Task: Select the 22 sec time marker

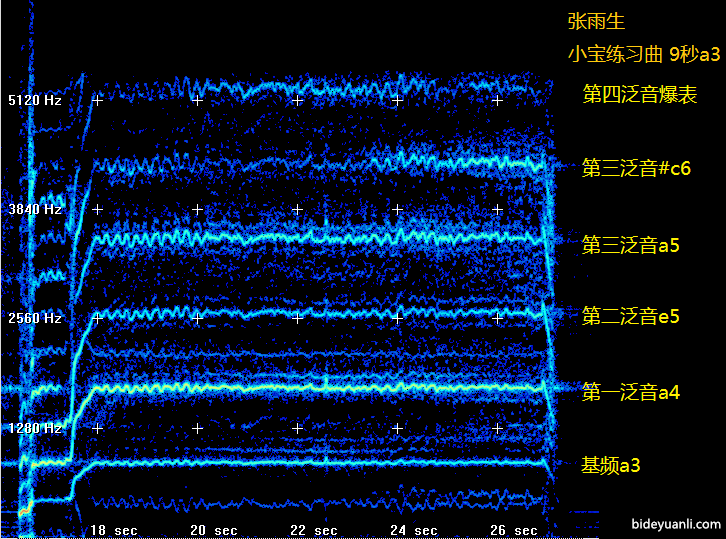Action: click(x=313, y=529)
